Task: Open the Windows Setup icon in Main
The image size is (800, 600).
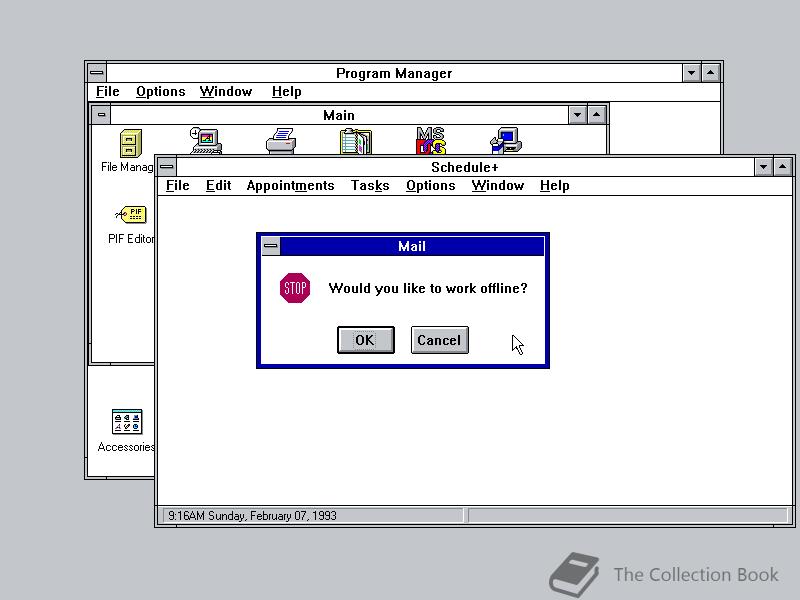Action: coord(506,141)
